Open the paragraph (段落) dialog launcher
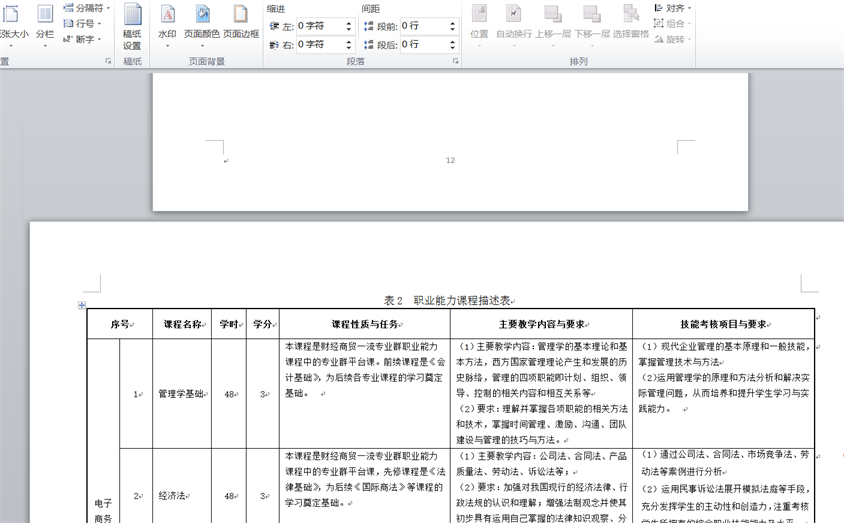Viewport: 844px width, 523px height. pos(455,62)
